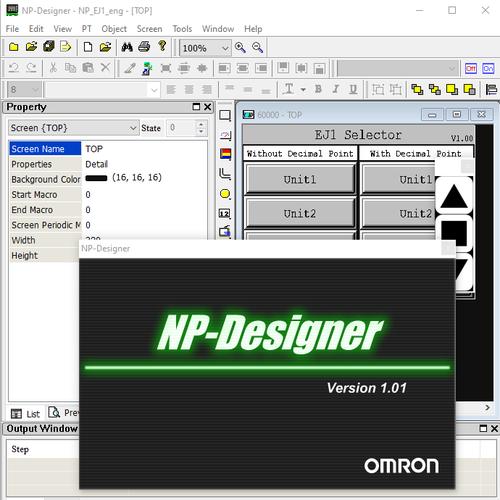Click the Cut scissors icon
Image resolution: width=500 pixels, height=500 pixels.
pyautogui.click(x=53, y=68)
